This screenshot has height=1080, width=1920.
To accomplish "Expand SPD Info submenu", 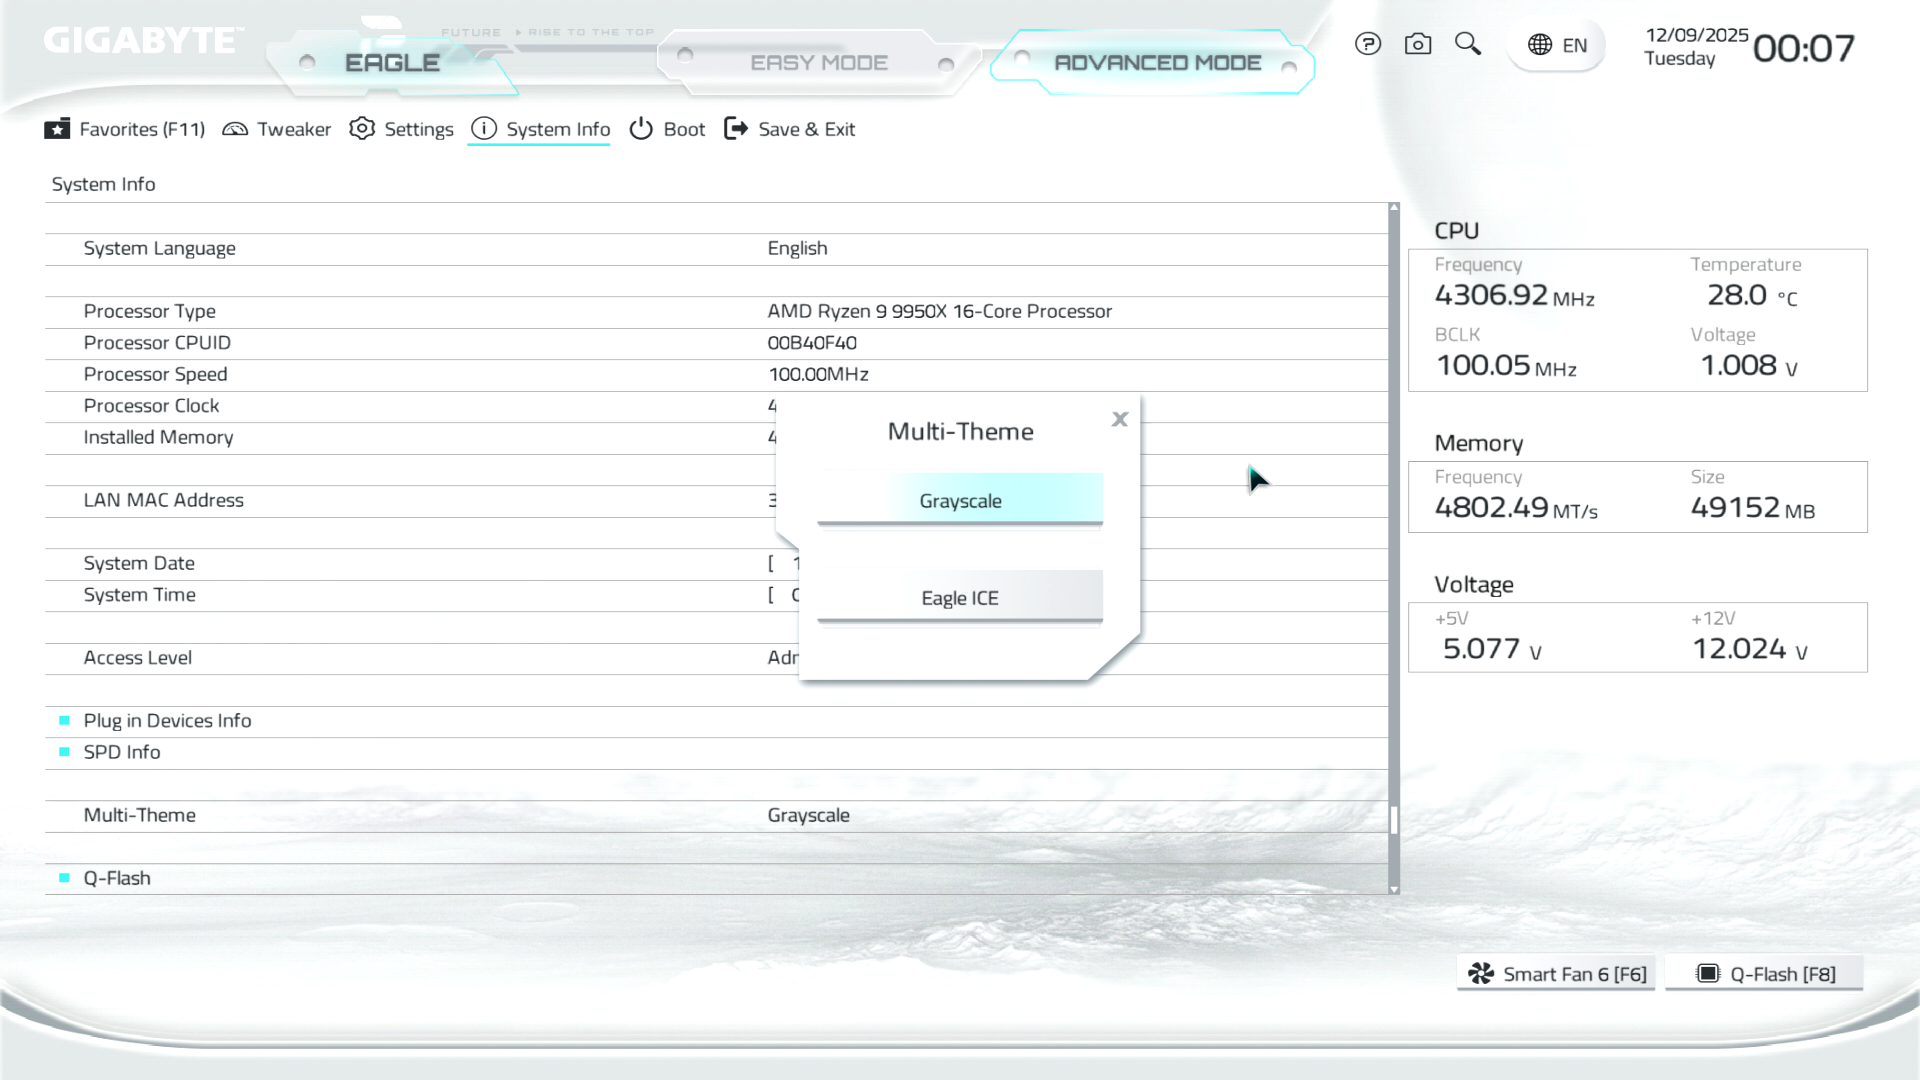I will (x=122, y=752).
